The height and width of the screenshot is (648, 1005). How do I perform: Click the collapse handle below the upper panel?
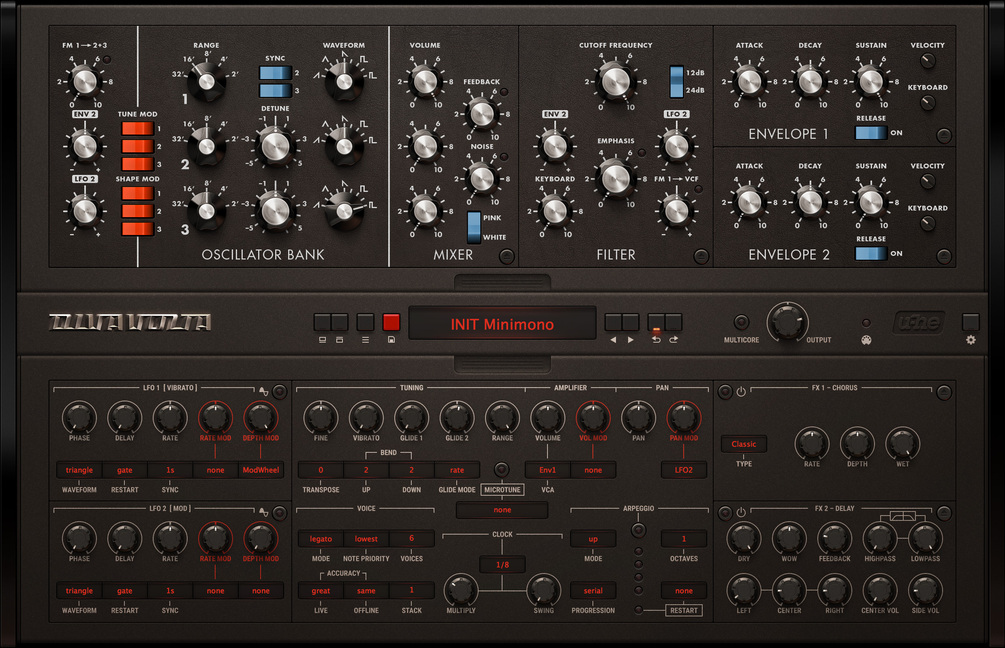coord(502,282)
